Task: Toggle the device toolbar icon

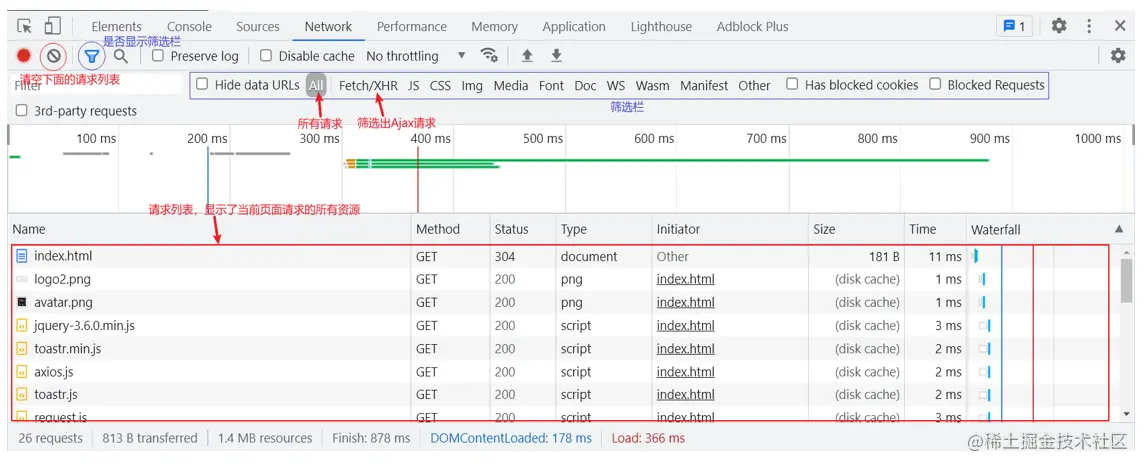Action: coord(52,26)
